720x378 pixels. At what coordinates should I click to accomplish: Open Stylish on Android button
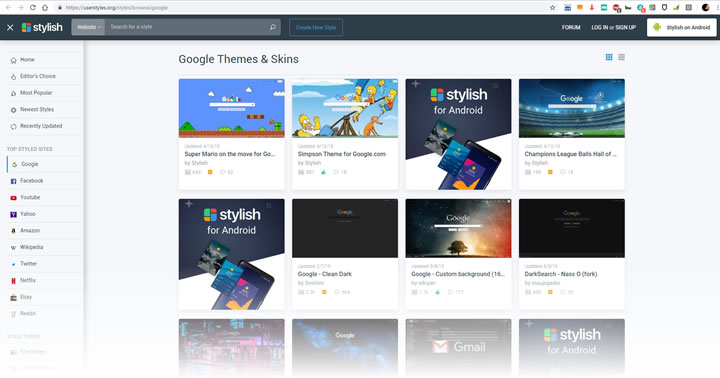tap(681, 28)
